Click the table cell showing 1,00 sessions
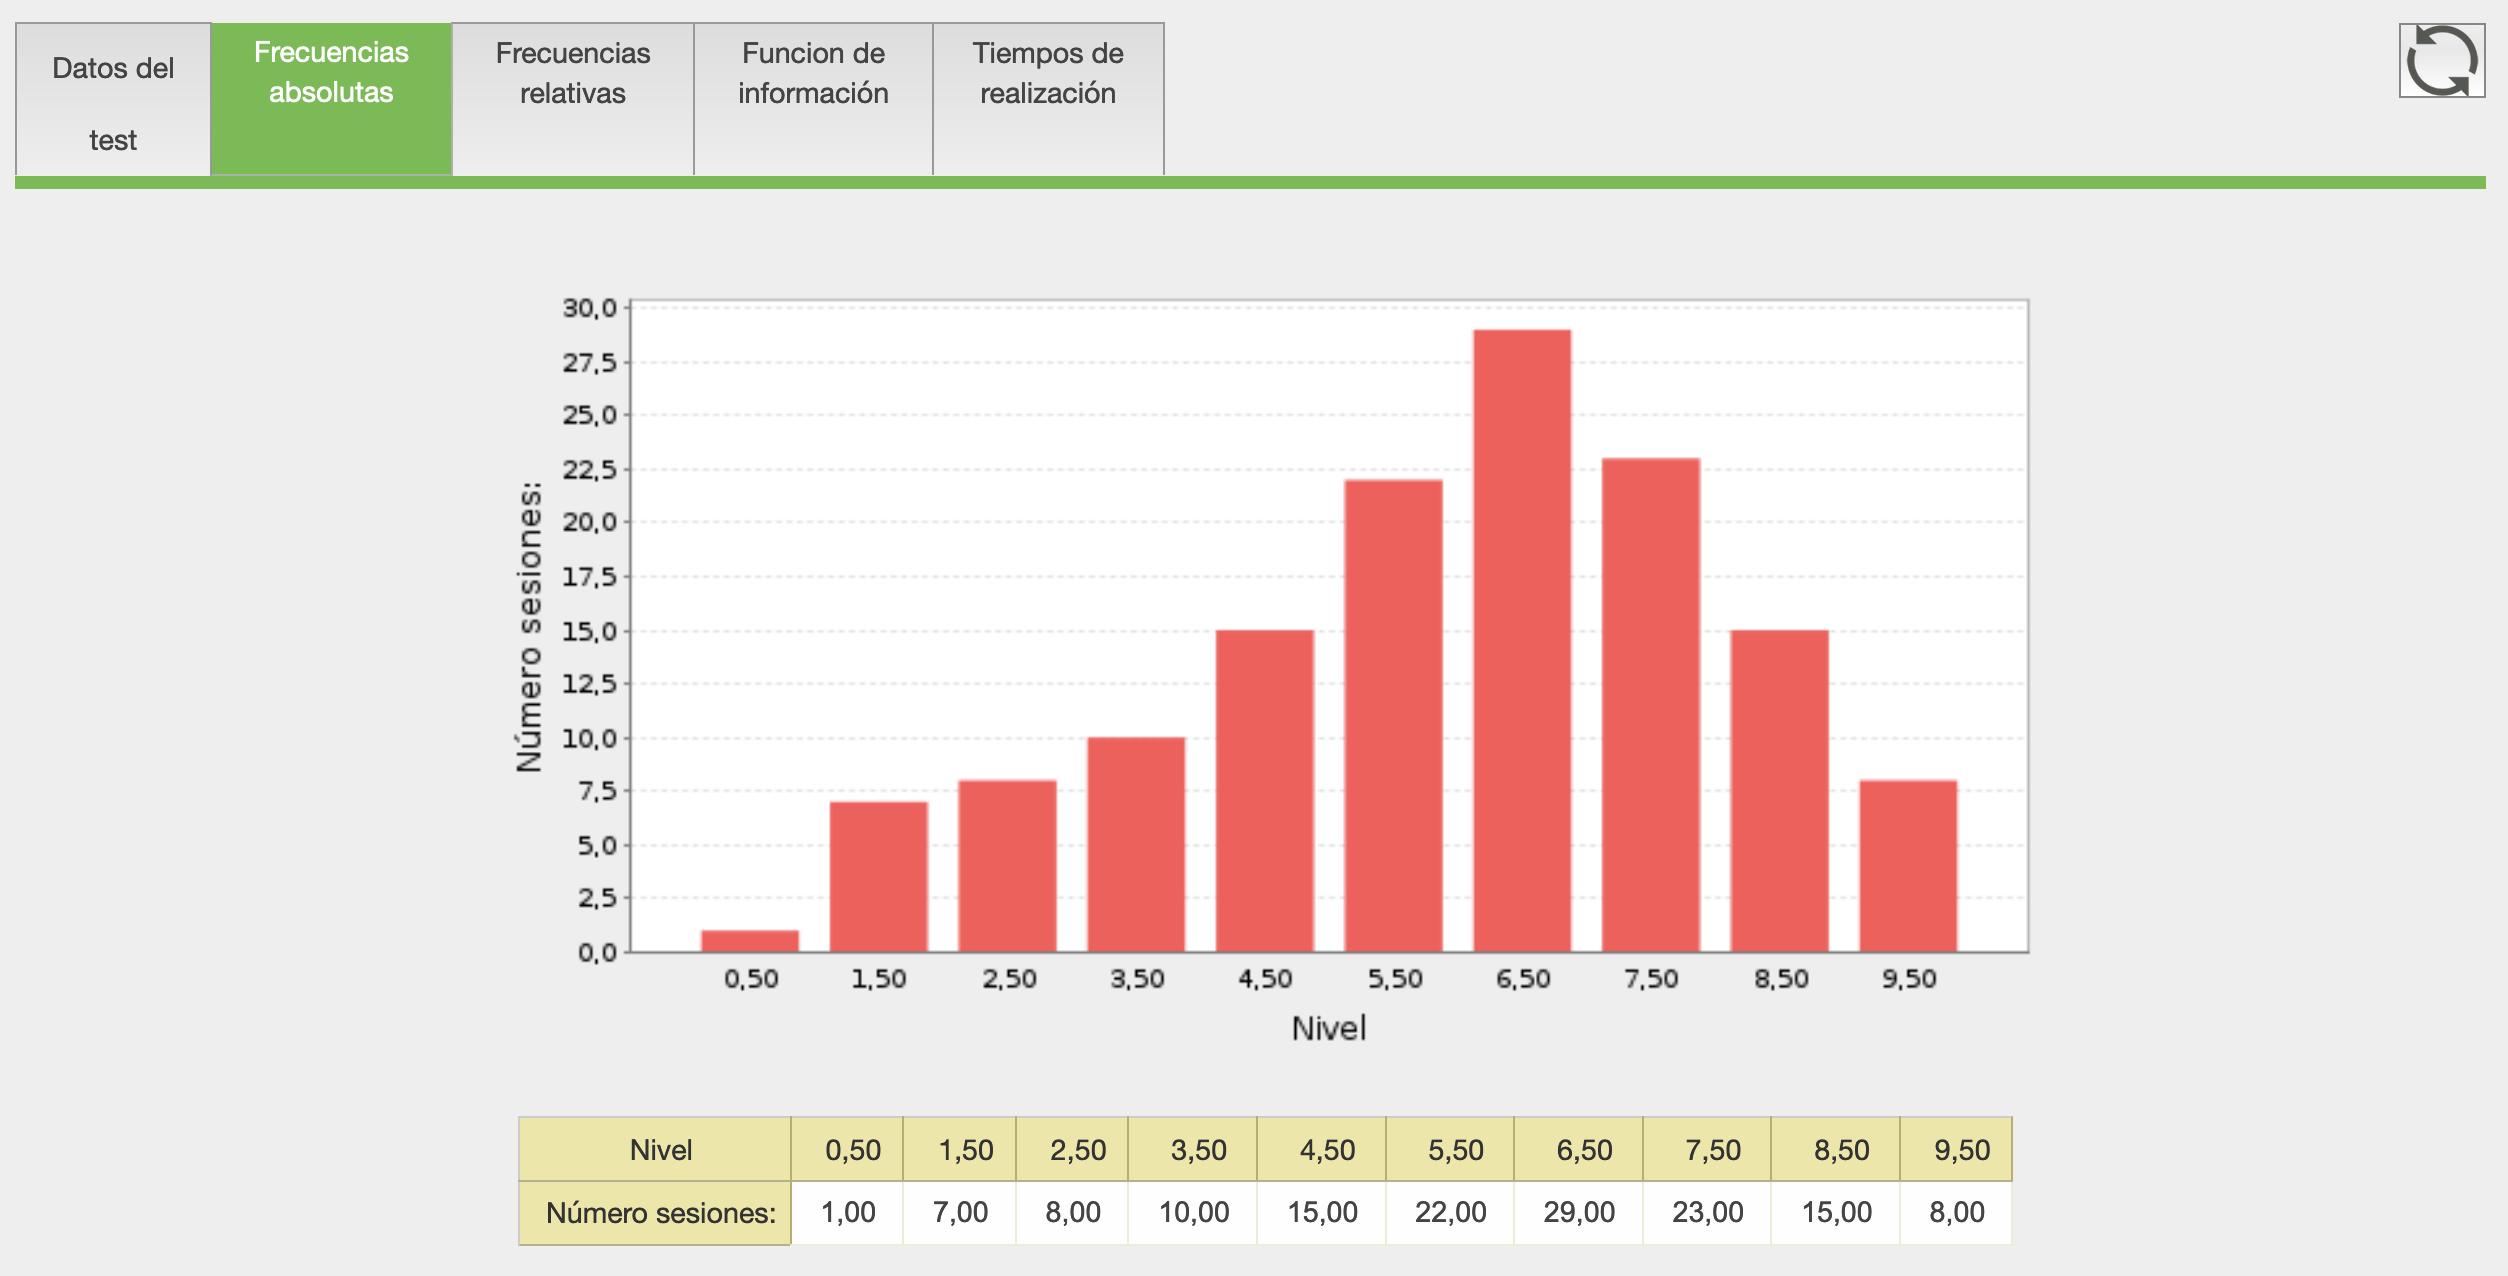2508x1276 pixels. point(848,1212)
